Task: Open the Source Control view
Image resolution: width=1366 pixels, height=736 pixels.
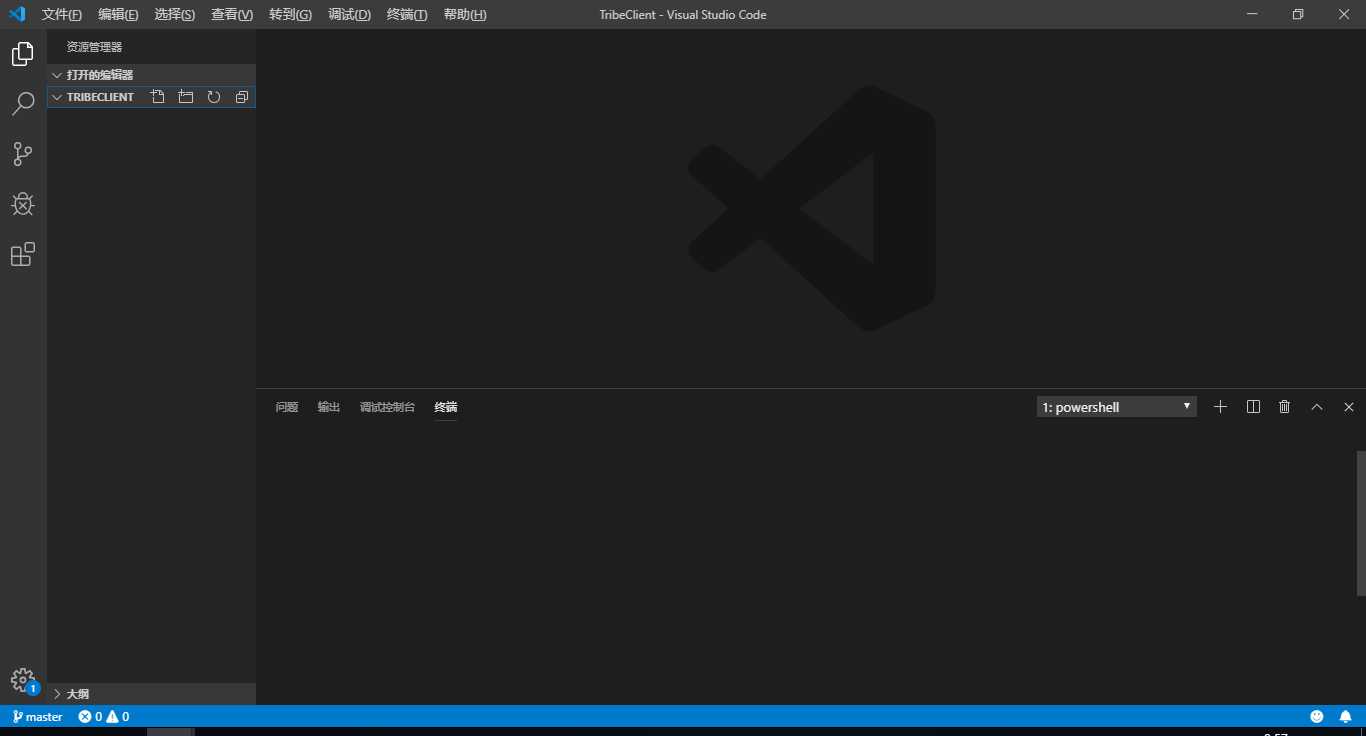Action: click(x=22, y=154)
